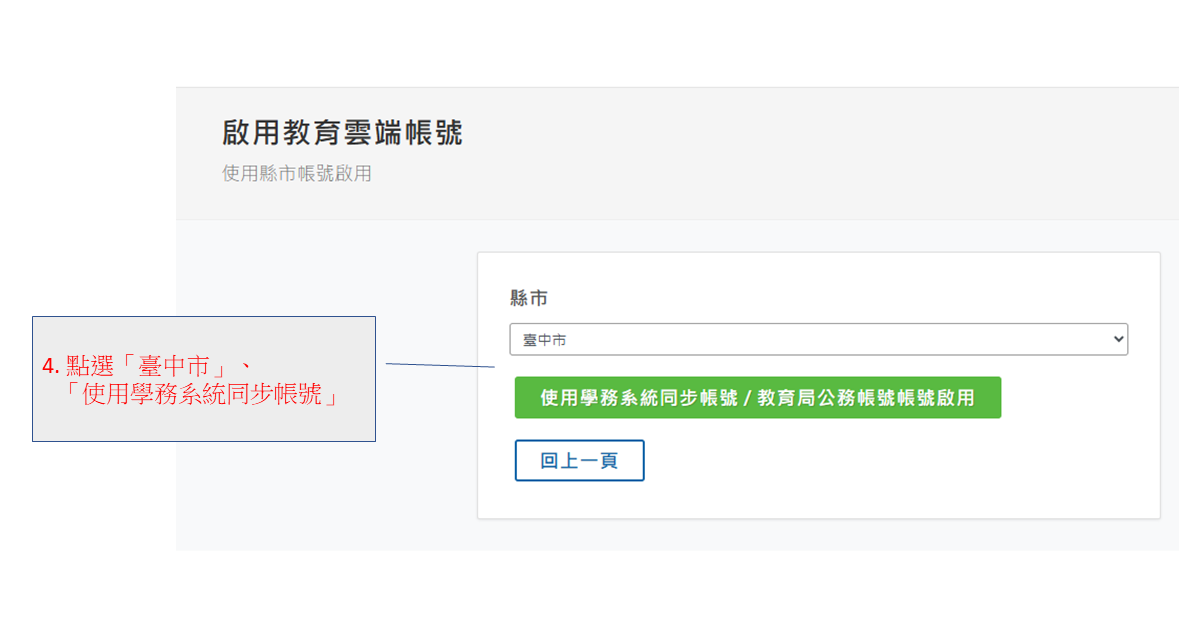The image size is (1179, 624).
Task: Open the 縣市 dropdown showing 臺中市
Action: (x=817, y=340)
